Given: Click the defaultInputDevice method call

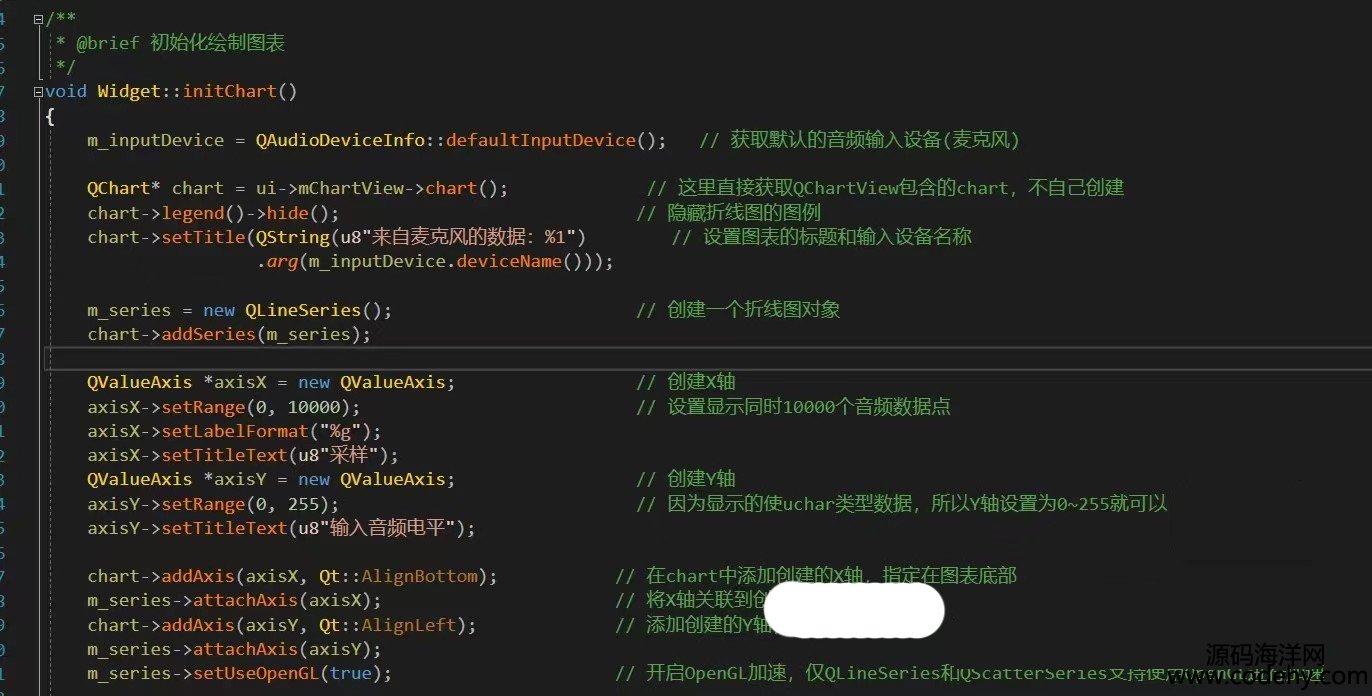Looking at the screenshot, I should [x=541, y=140].
